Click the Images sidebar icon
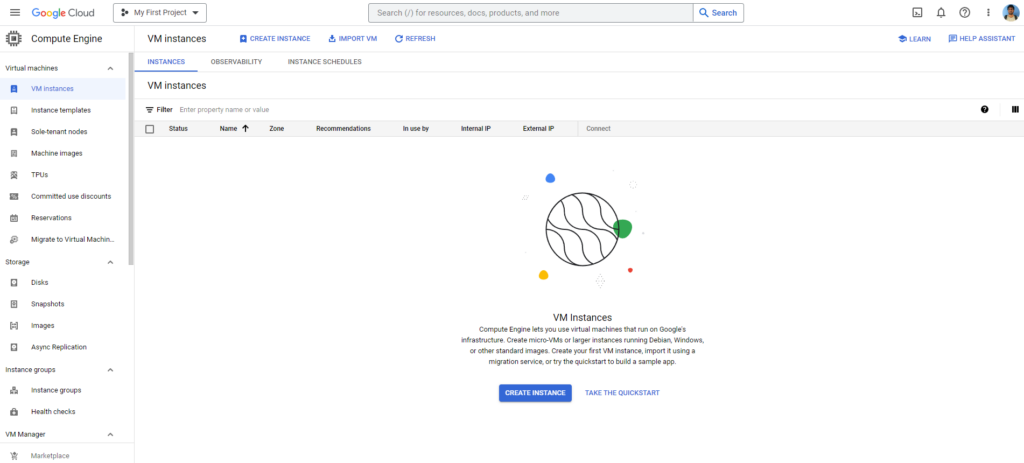1024x463 pixels. [x=14, y=326]
